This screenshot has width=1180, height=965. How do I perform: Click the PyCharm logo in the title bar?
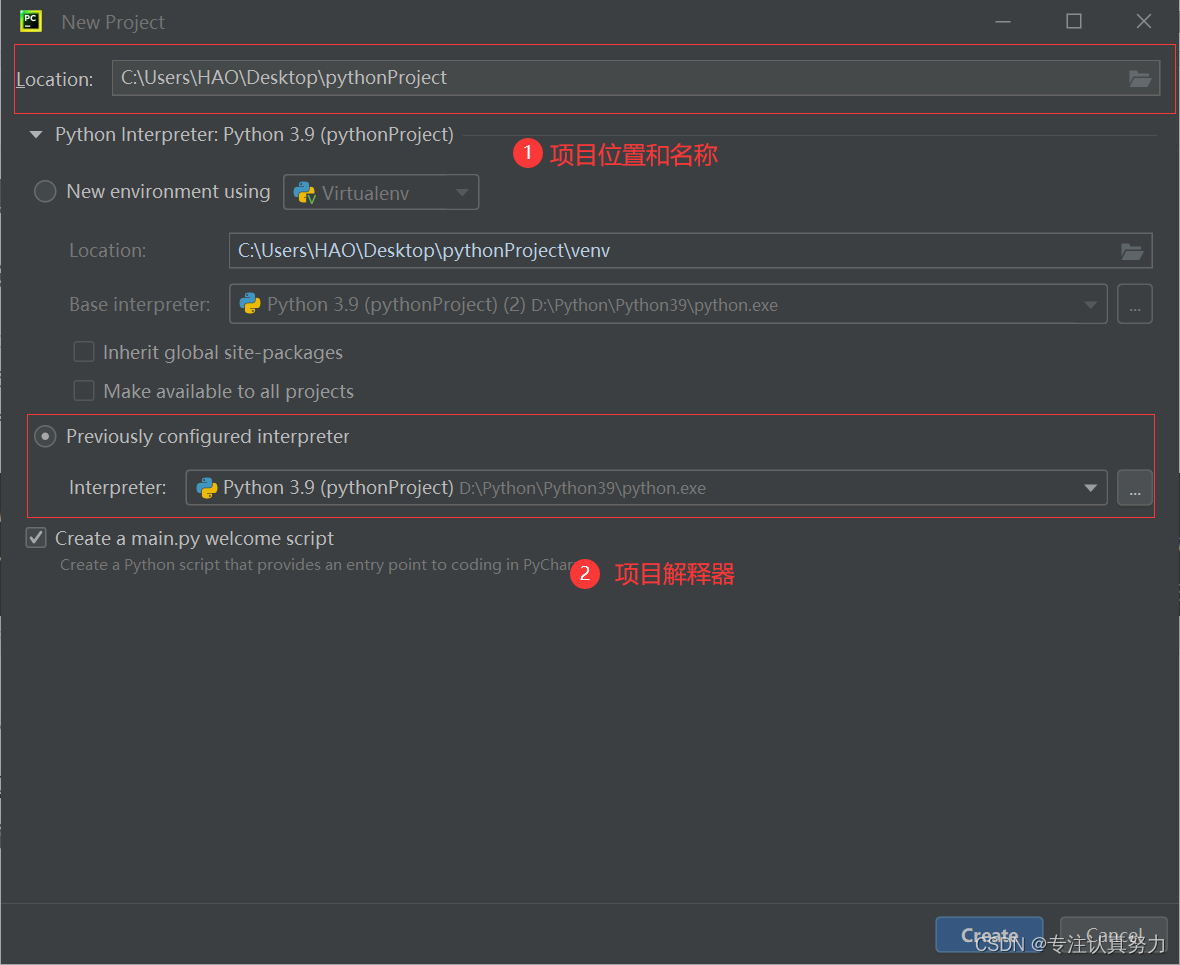31,21
